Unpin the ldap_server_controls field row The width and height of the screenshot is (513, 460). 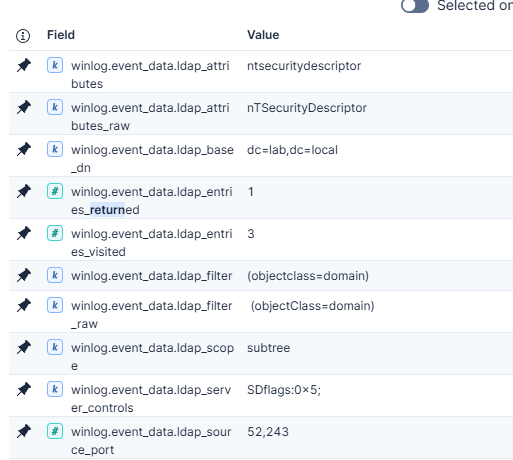(24, 389)
